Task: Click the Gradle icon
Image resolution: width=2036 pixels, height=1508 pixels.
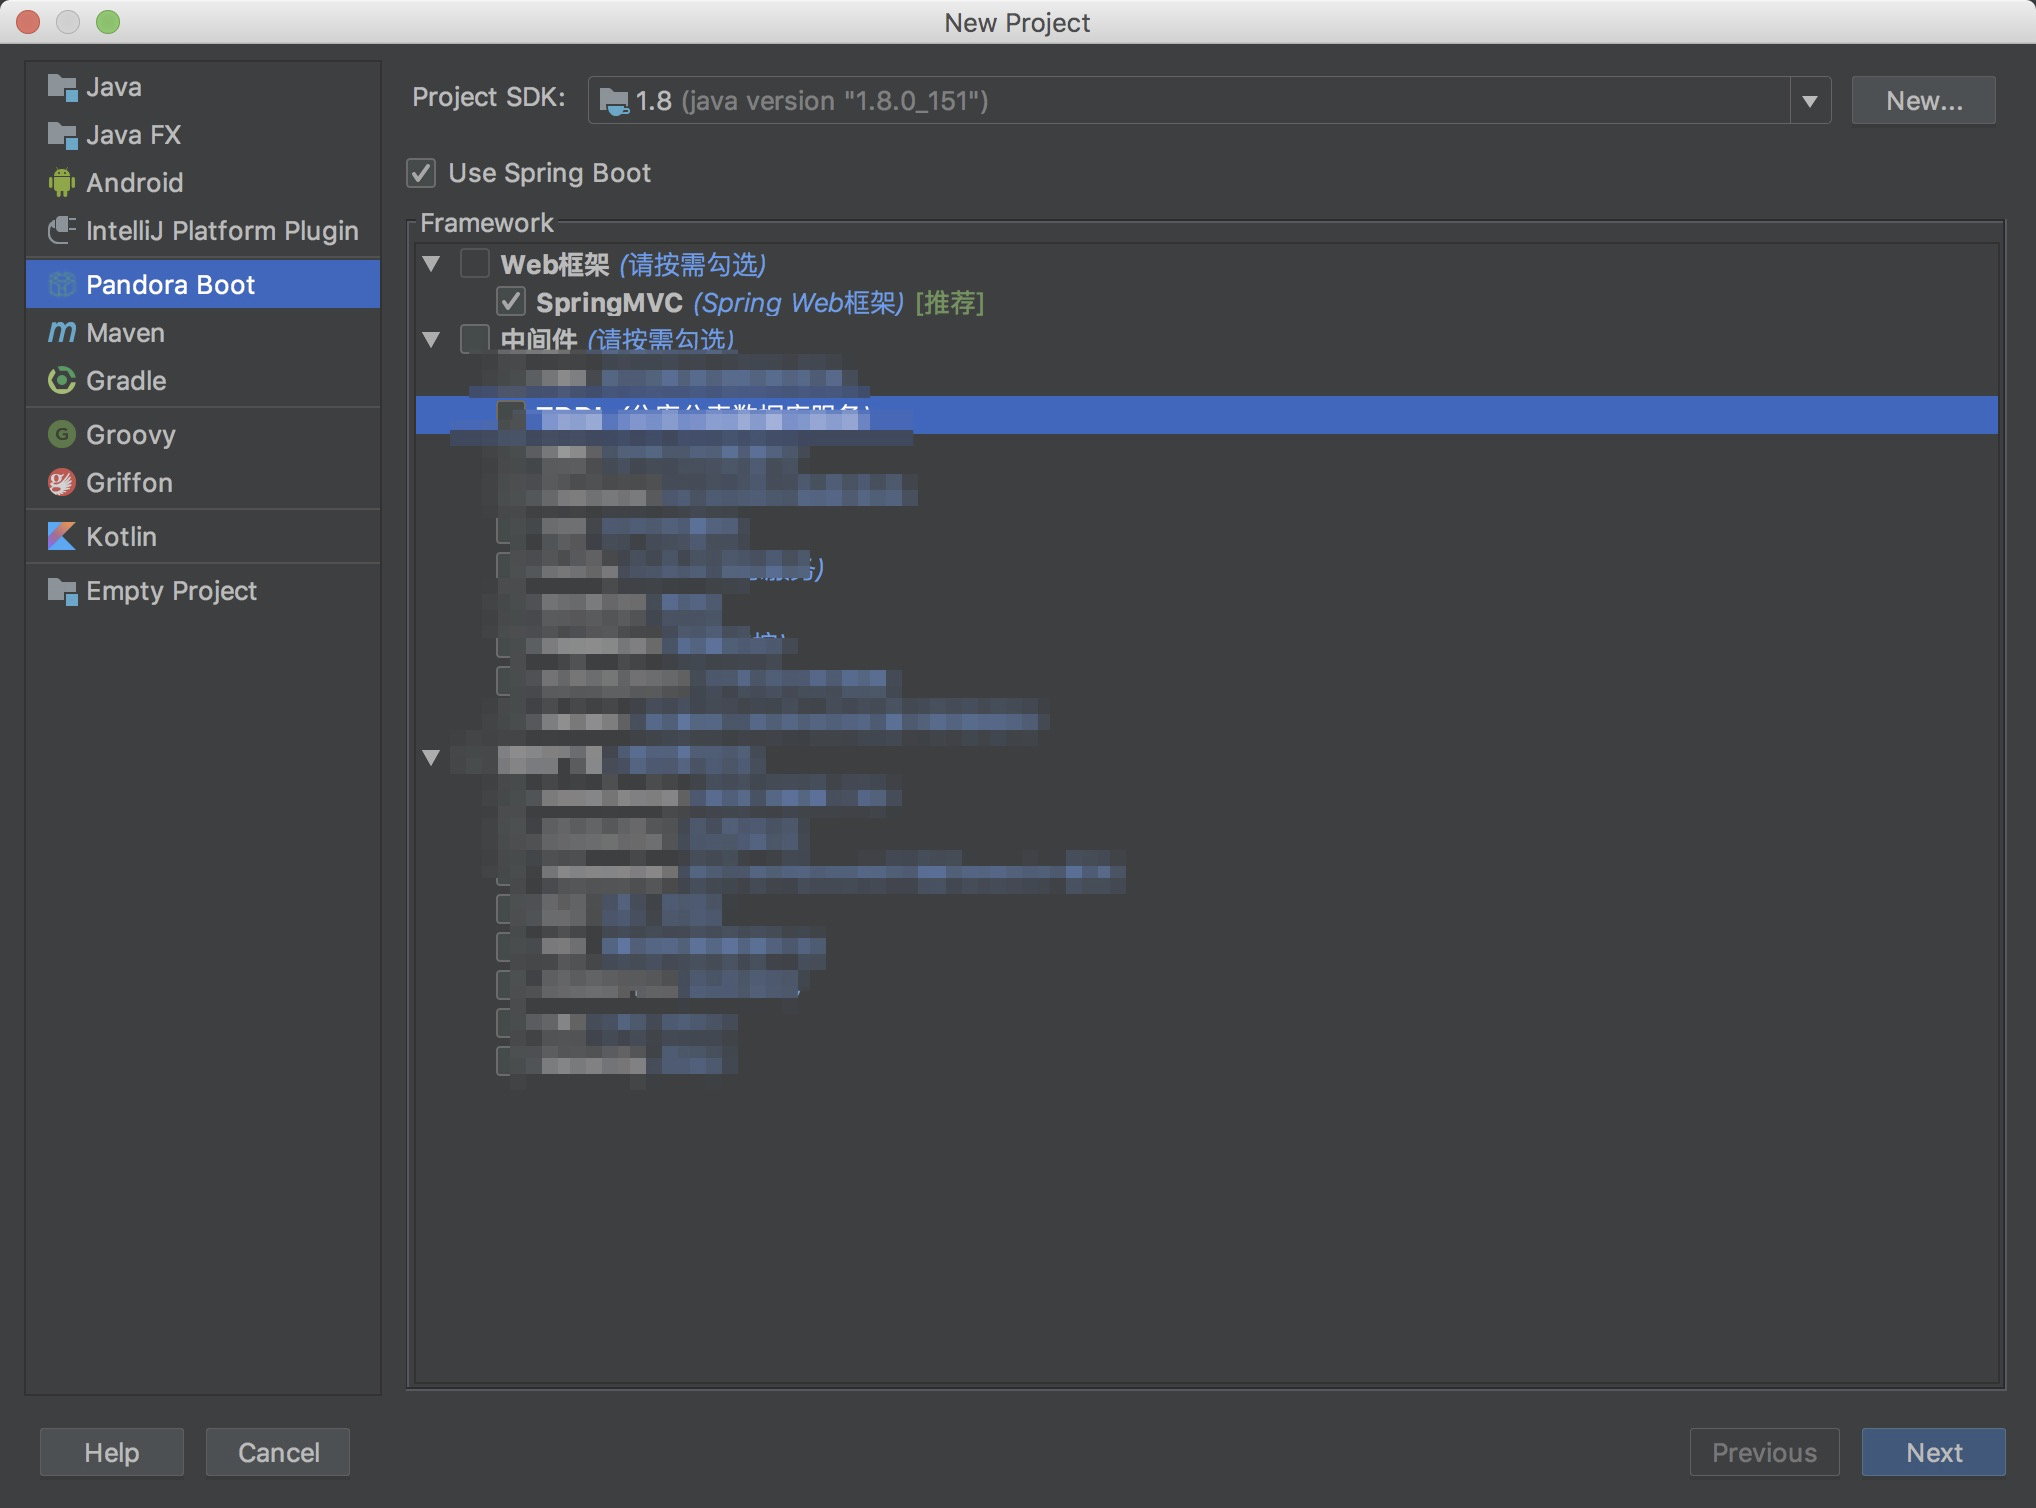Action: pos(62,380)
